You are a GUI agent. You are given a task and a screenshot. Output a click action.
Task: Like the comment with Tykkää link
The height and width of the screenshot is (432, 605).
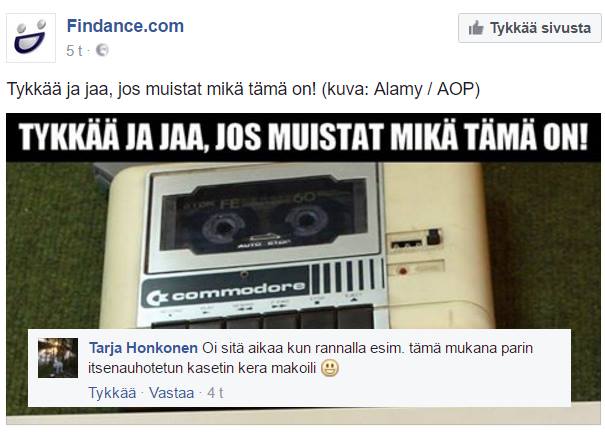click(112, 393)
